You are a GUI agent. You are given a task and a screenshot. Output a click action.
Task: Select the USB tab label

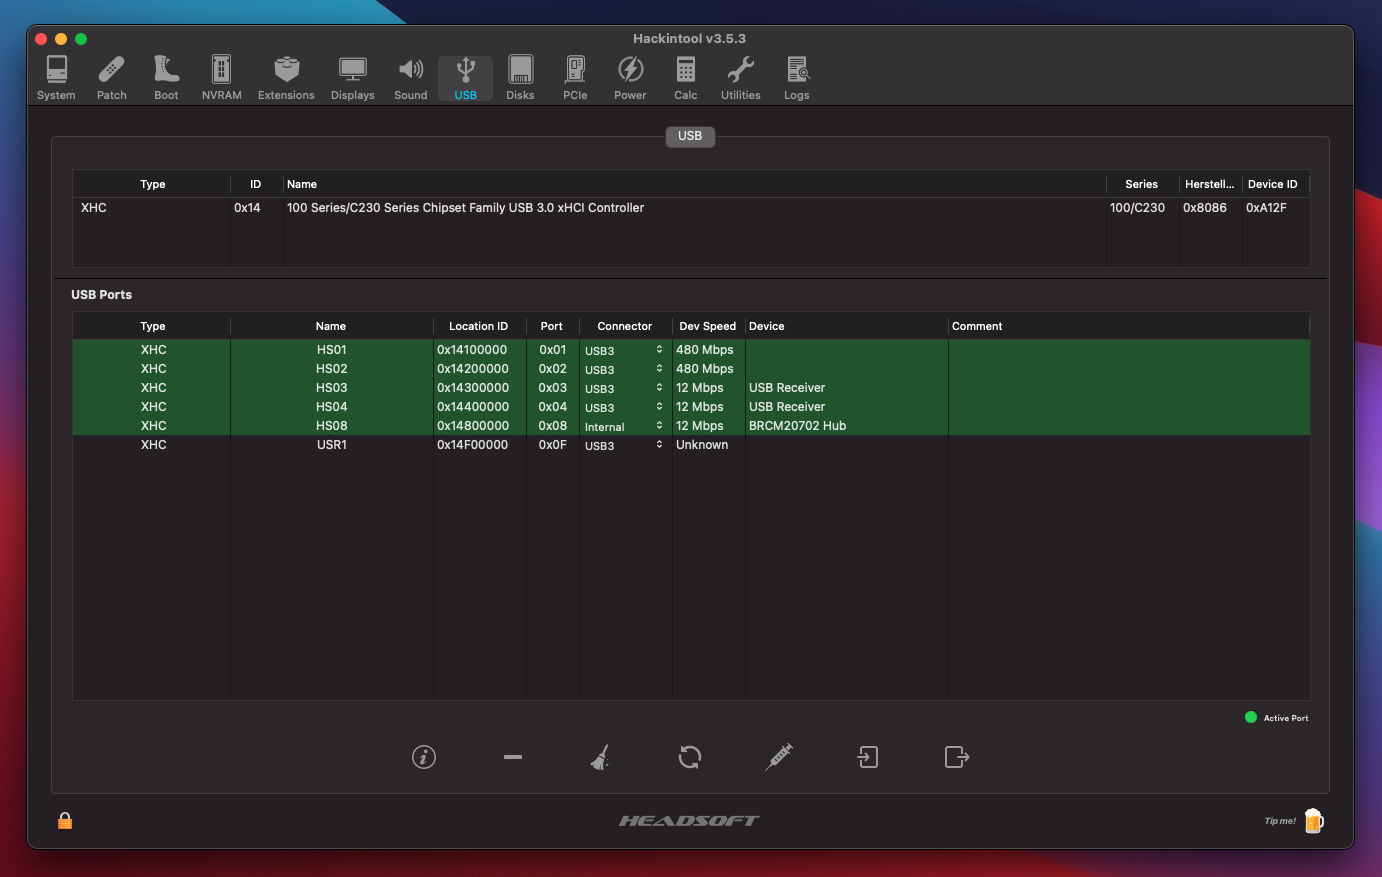coord(690,136)
